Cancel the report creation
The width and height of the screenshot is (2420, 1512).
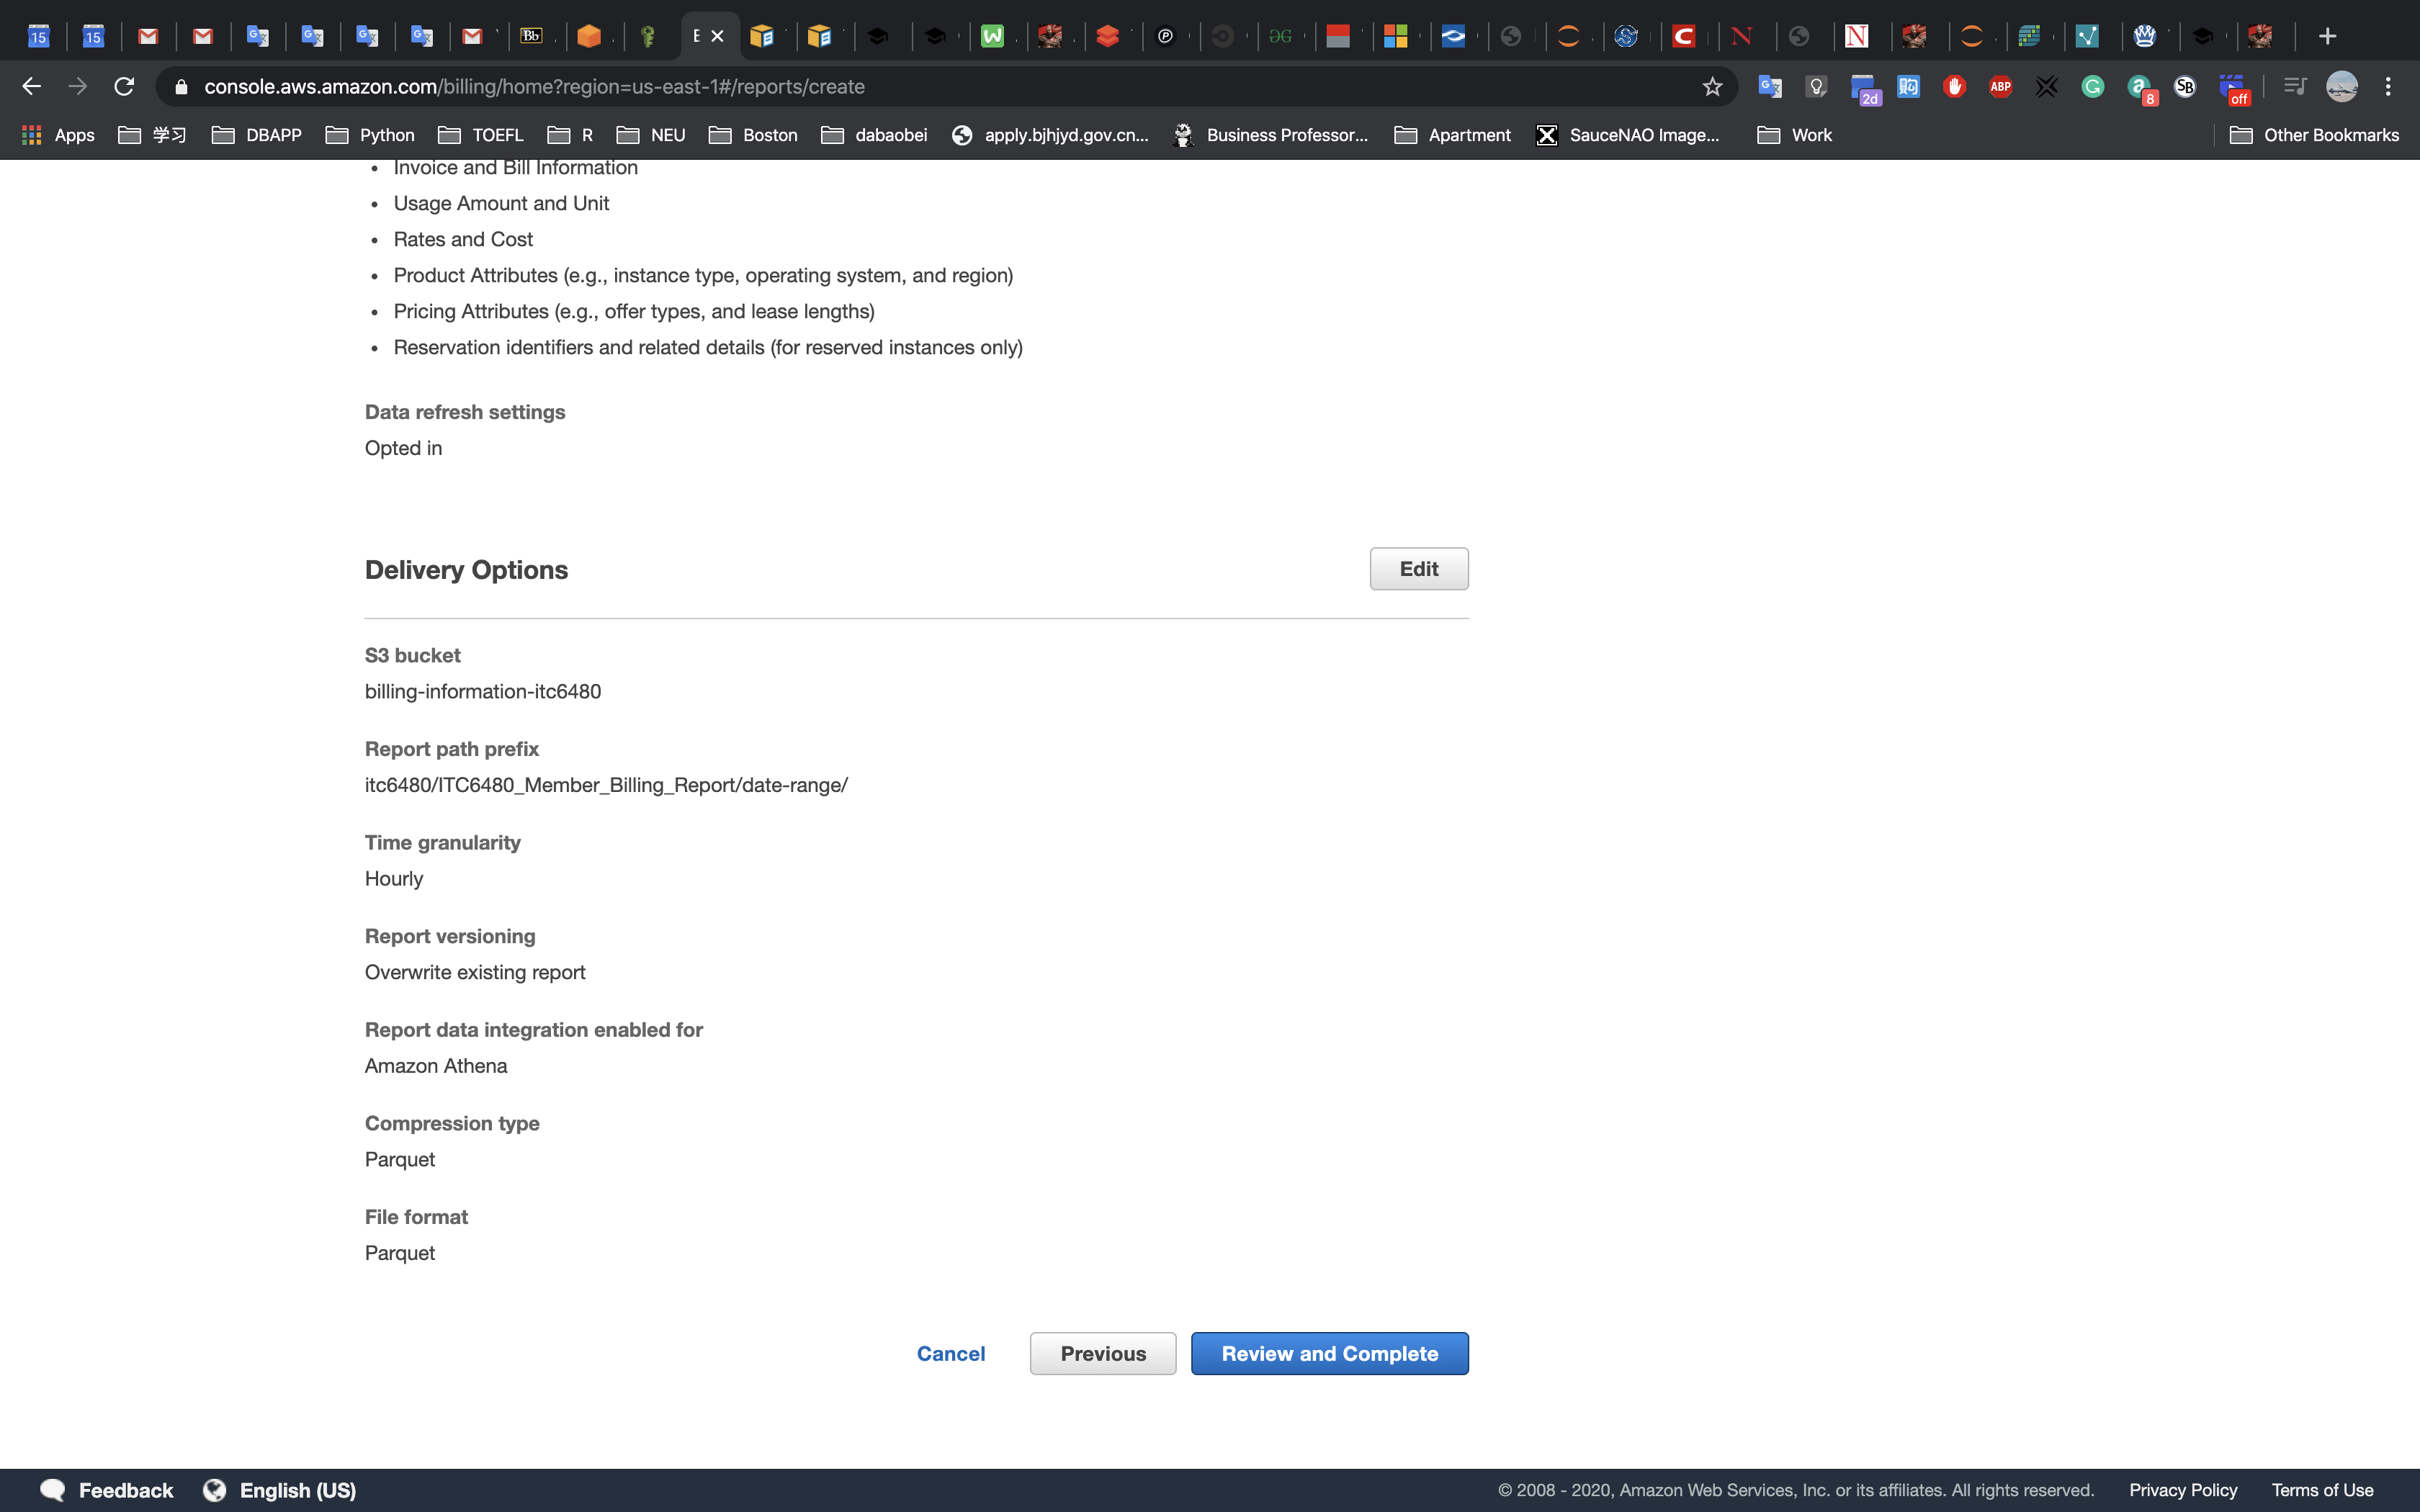[x=950, y=1353]
